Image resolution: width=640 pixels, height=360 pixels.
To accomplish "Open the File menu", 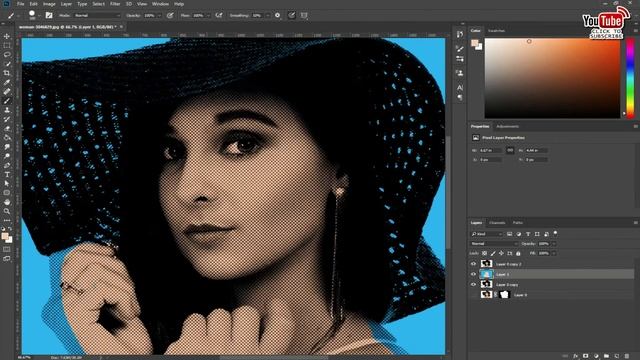I will [x=20, y=4].
